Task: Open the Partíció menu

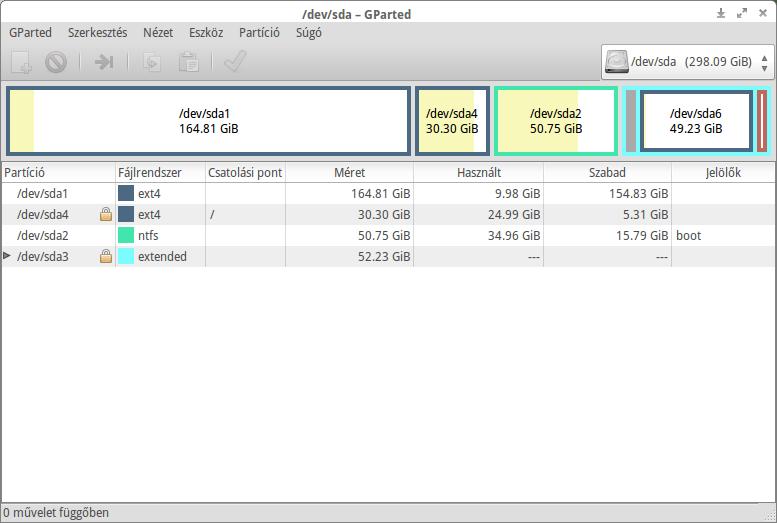Action: [259, 33]
